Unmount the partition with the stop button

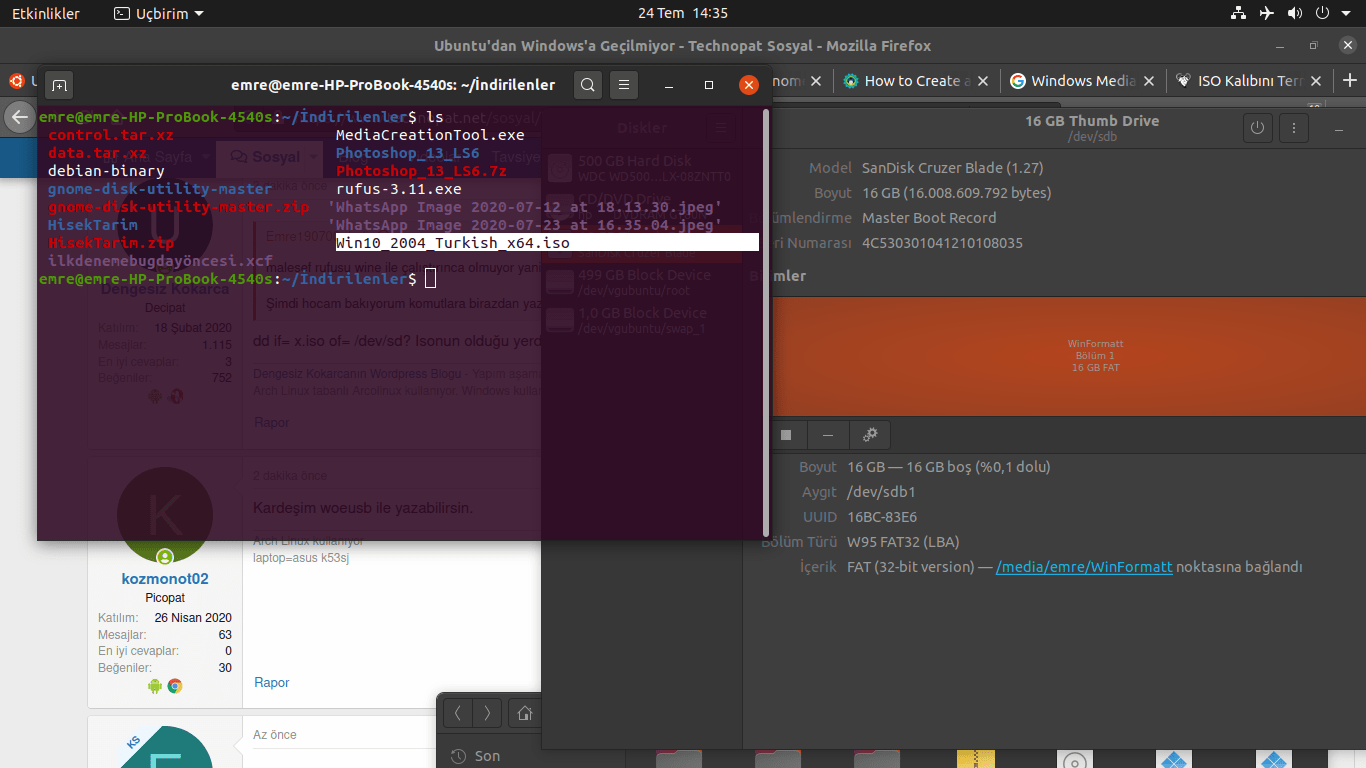coord(786,435)
